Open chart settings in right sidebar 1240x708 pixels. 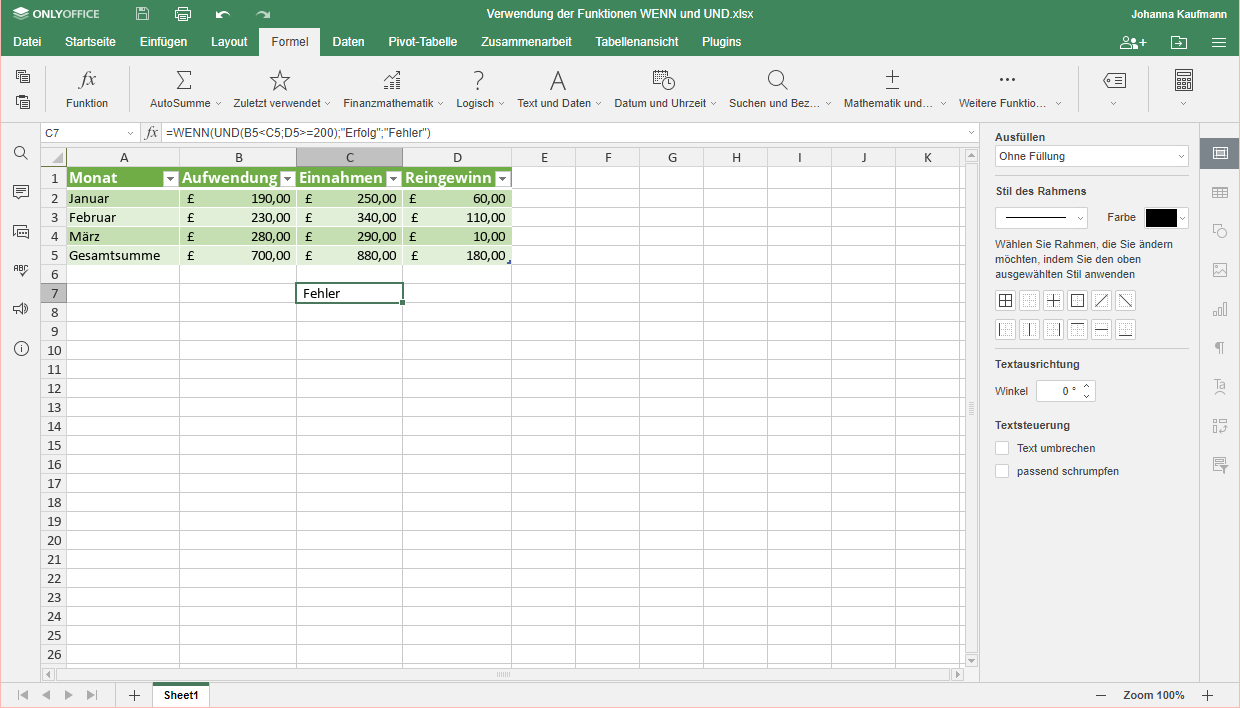[1219, 309]
